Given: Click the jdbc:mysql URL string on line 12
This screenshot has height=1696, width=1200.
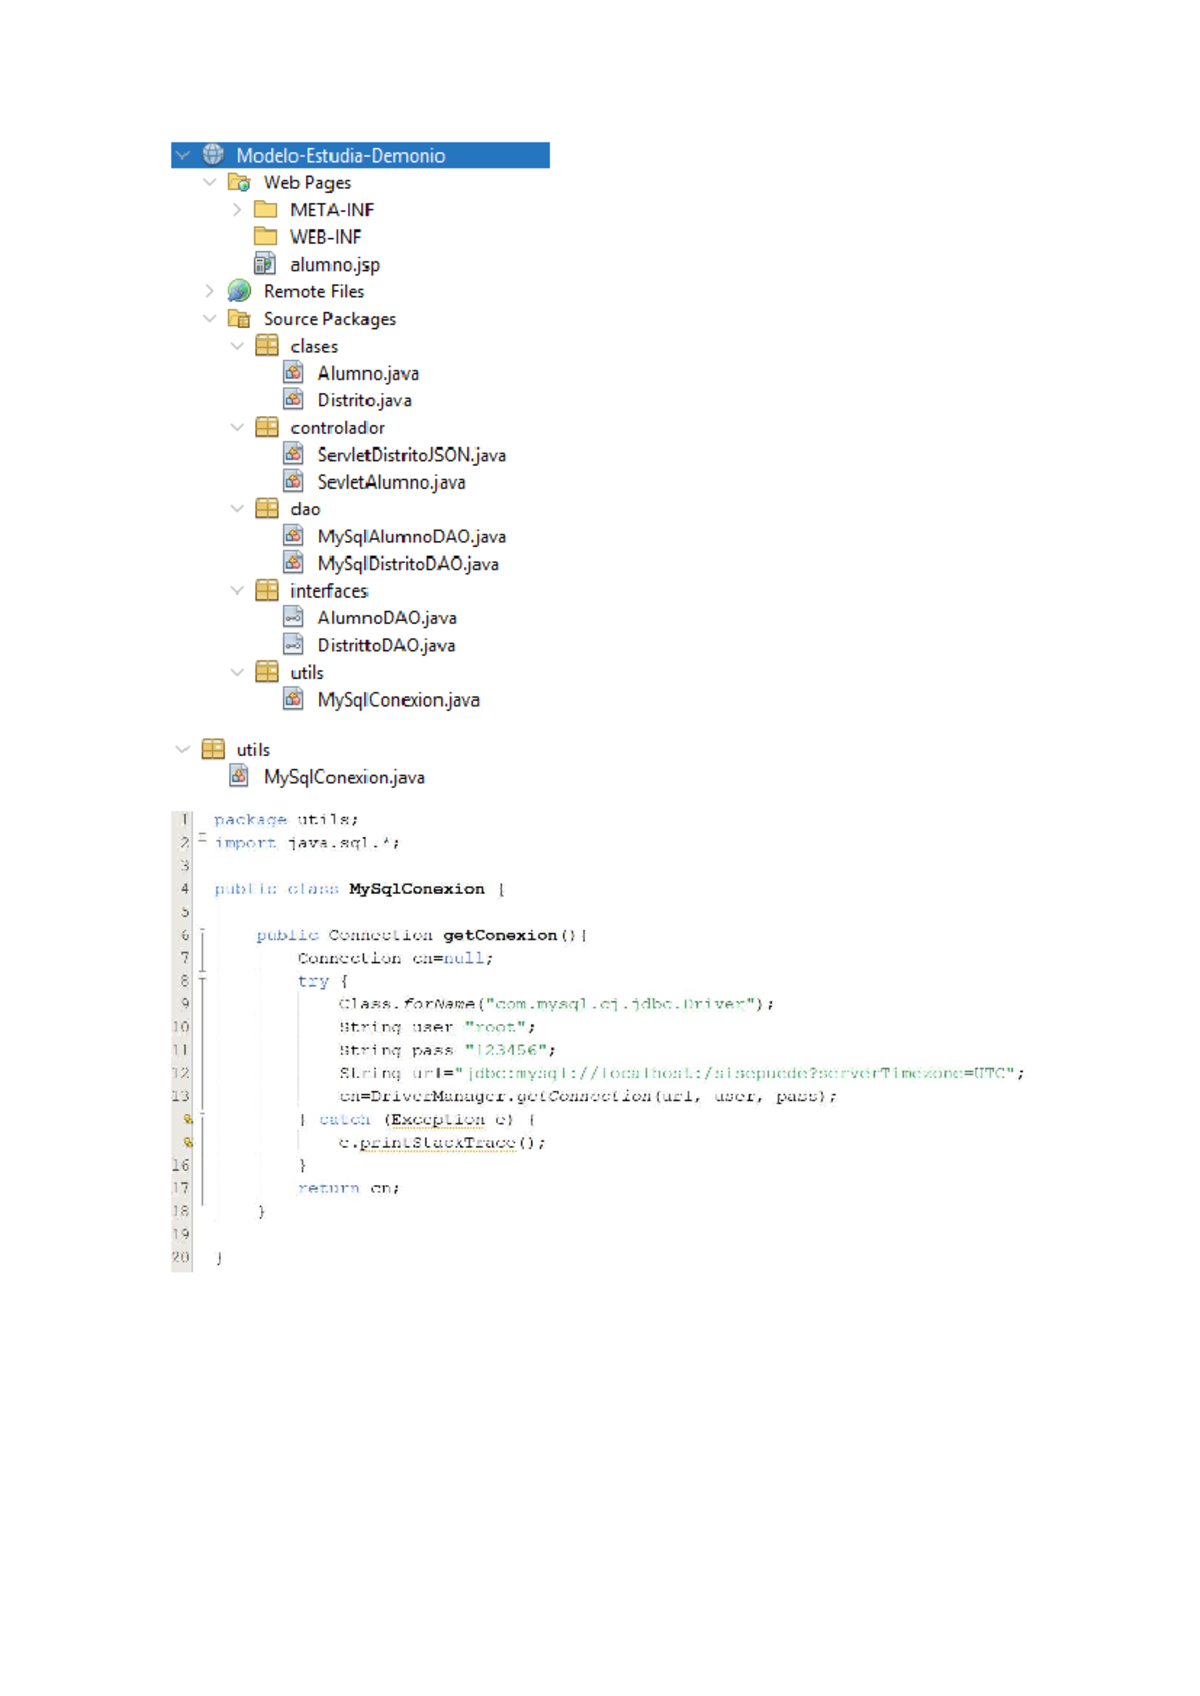Looking at the screenshot, I should [x=735, y=1073].
